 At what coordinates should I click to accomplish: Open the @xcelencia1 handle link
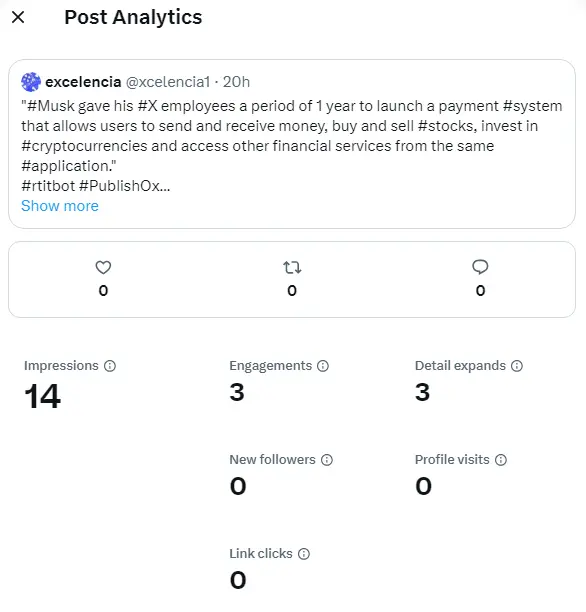[x=168, y=82]
